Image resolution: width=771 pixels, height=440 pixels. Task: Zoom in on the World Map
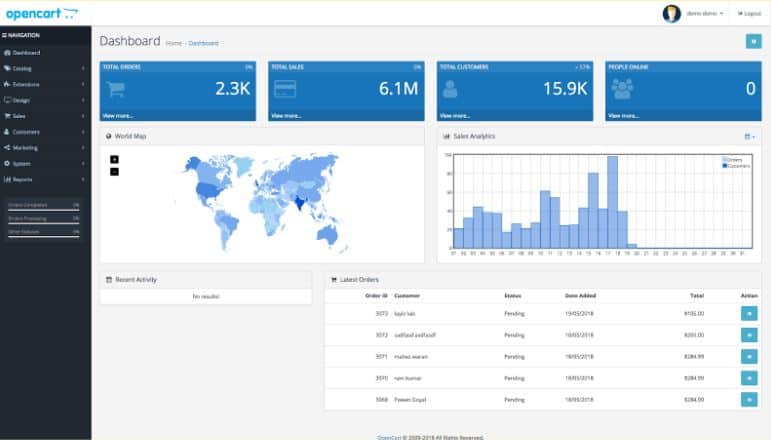click(x=114, y=159)
